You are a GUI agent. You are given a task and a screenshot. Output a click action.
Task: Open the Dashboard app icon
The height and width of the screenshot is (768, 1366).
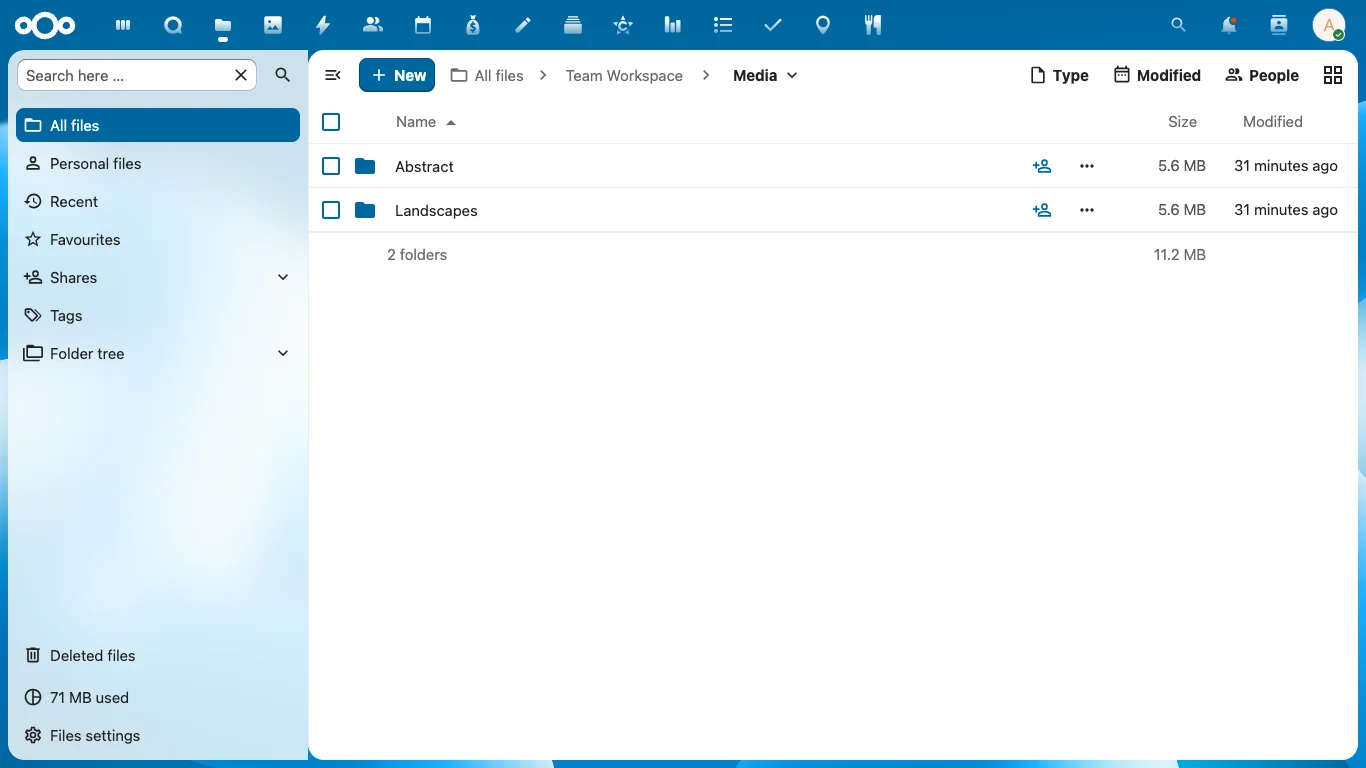tap(123, 25)
